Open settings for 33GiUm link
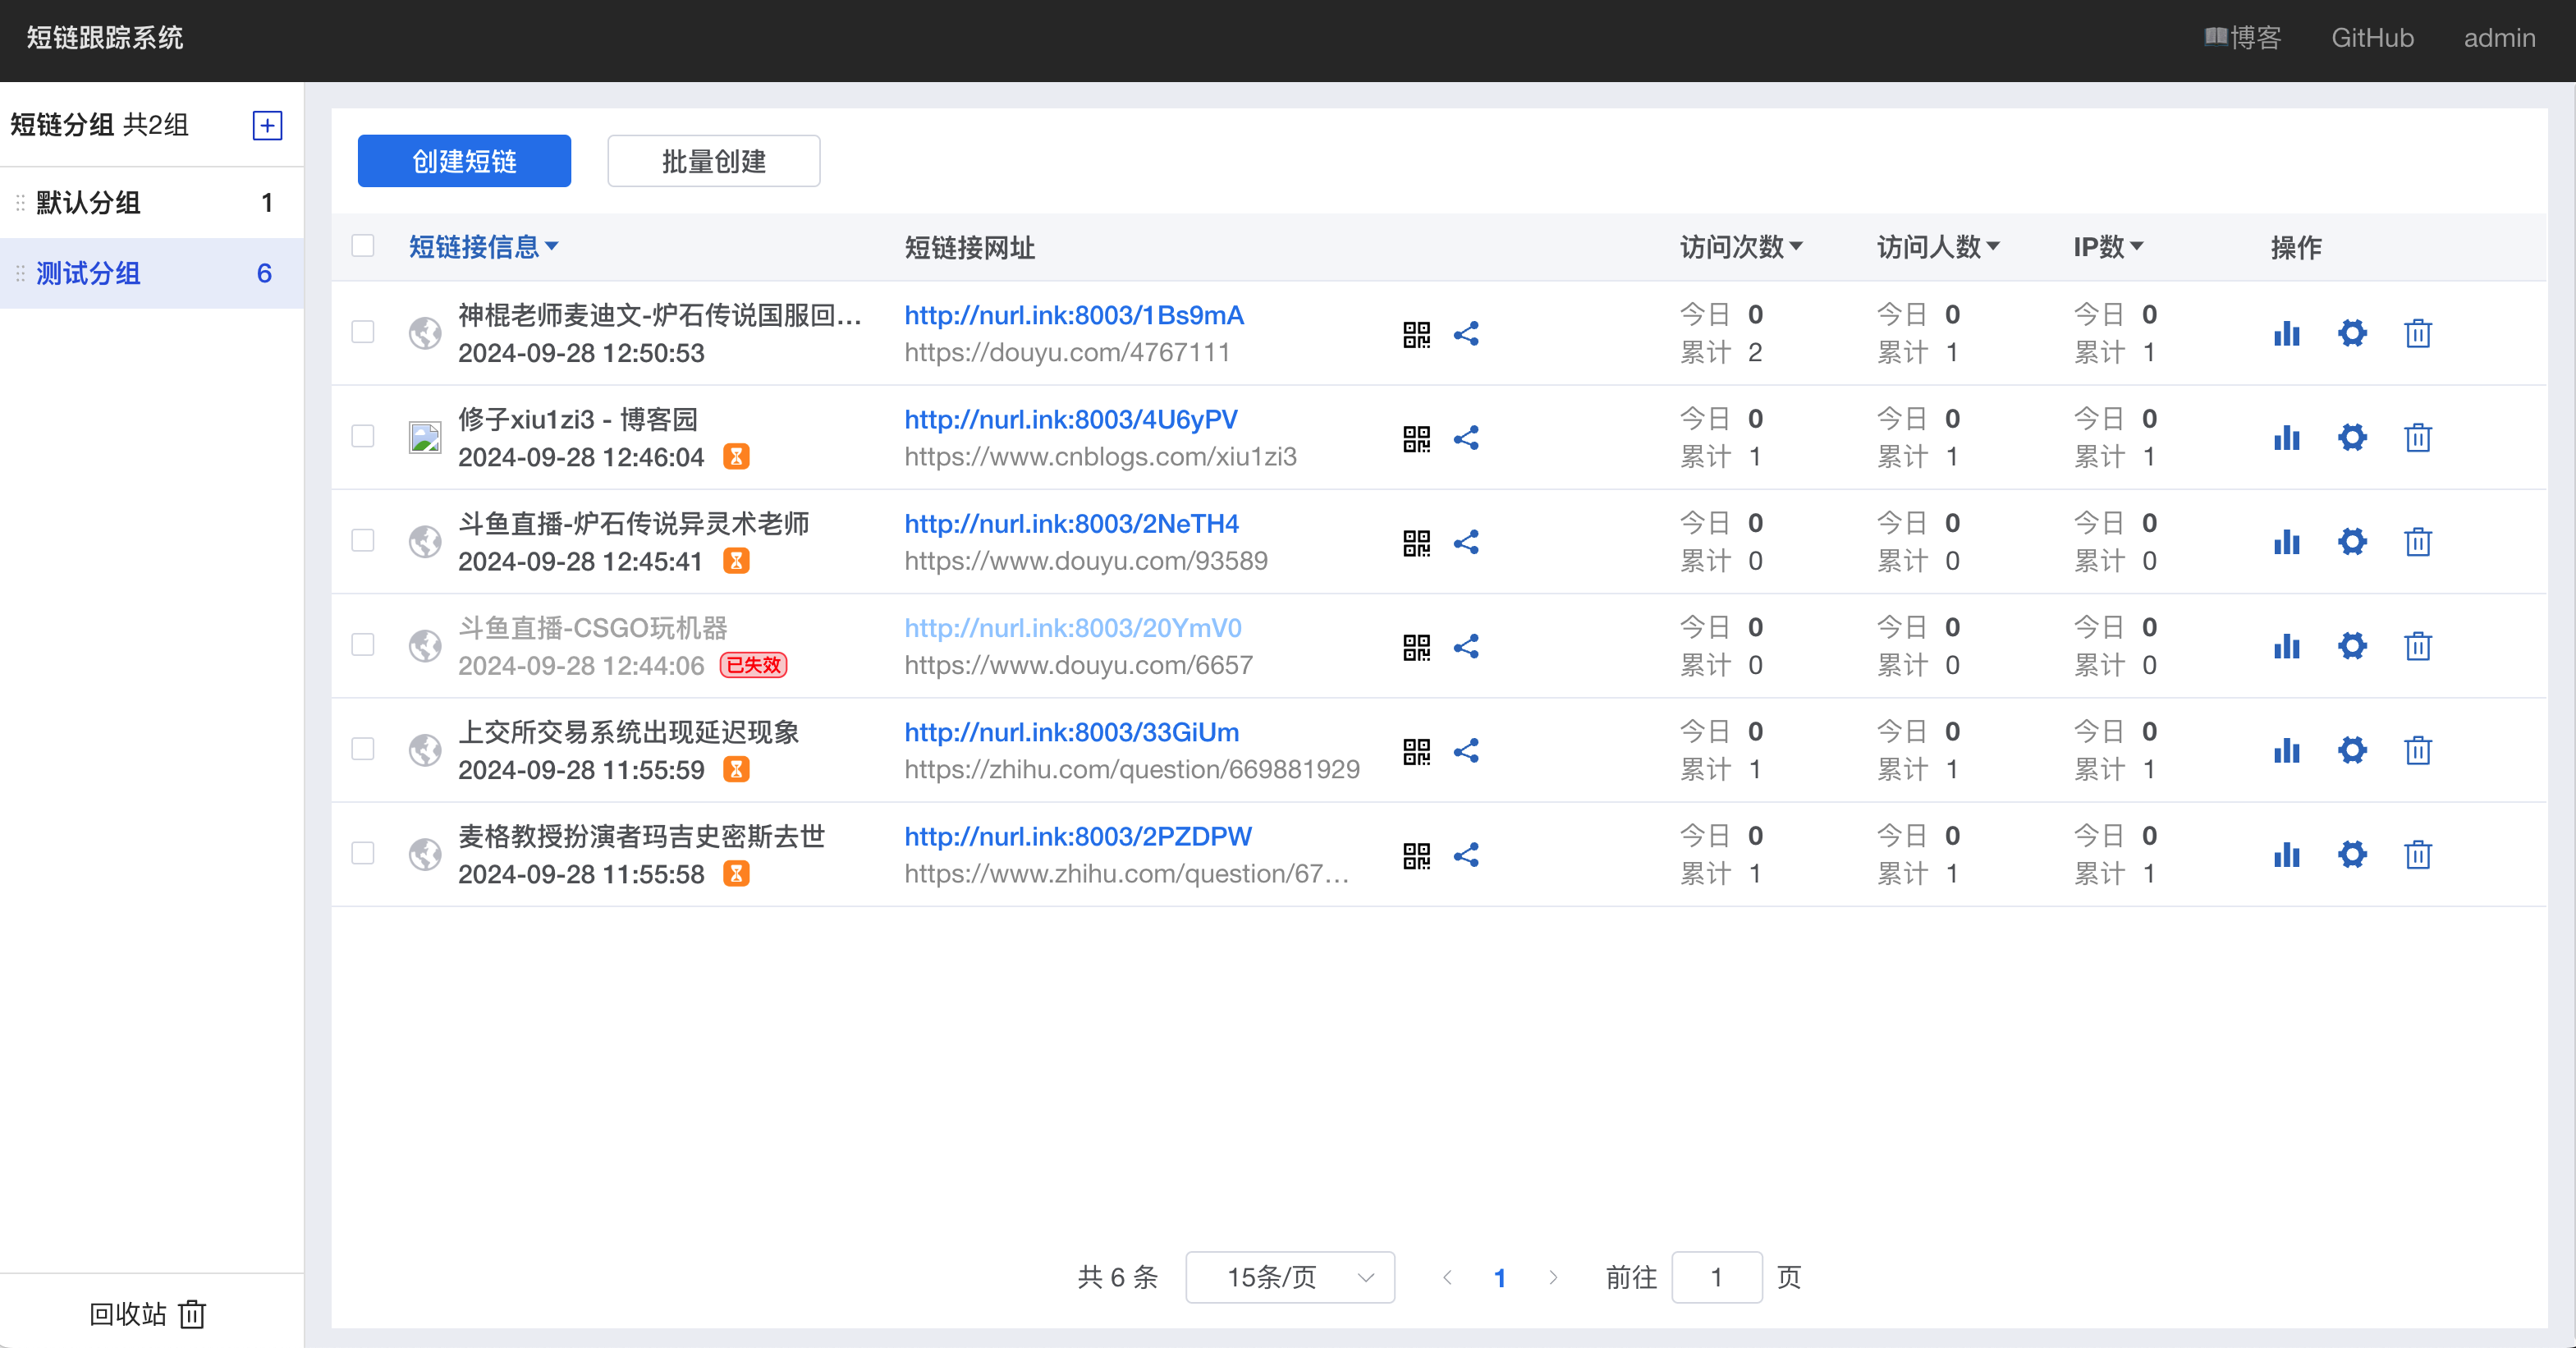This screenshot has height=1348, width=2576. 2352,750
